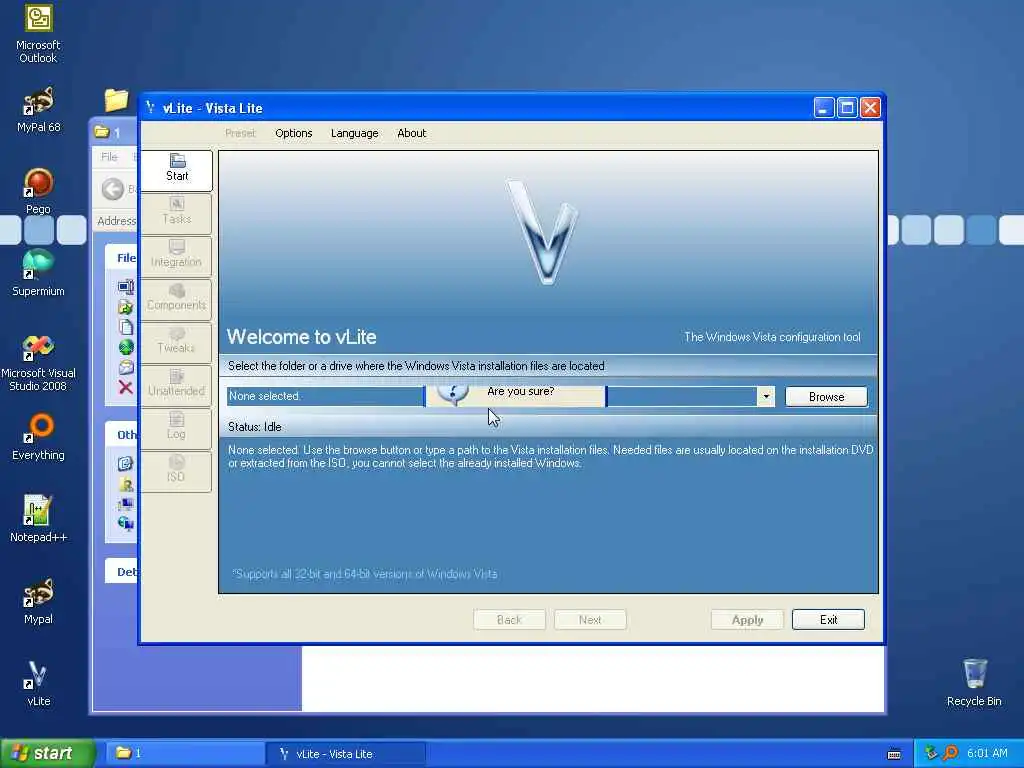Open the Options menu
Screen dimensions: 1024x768
[x=293, y=133]
